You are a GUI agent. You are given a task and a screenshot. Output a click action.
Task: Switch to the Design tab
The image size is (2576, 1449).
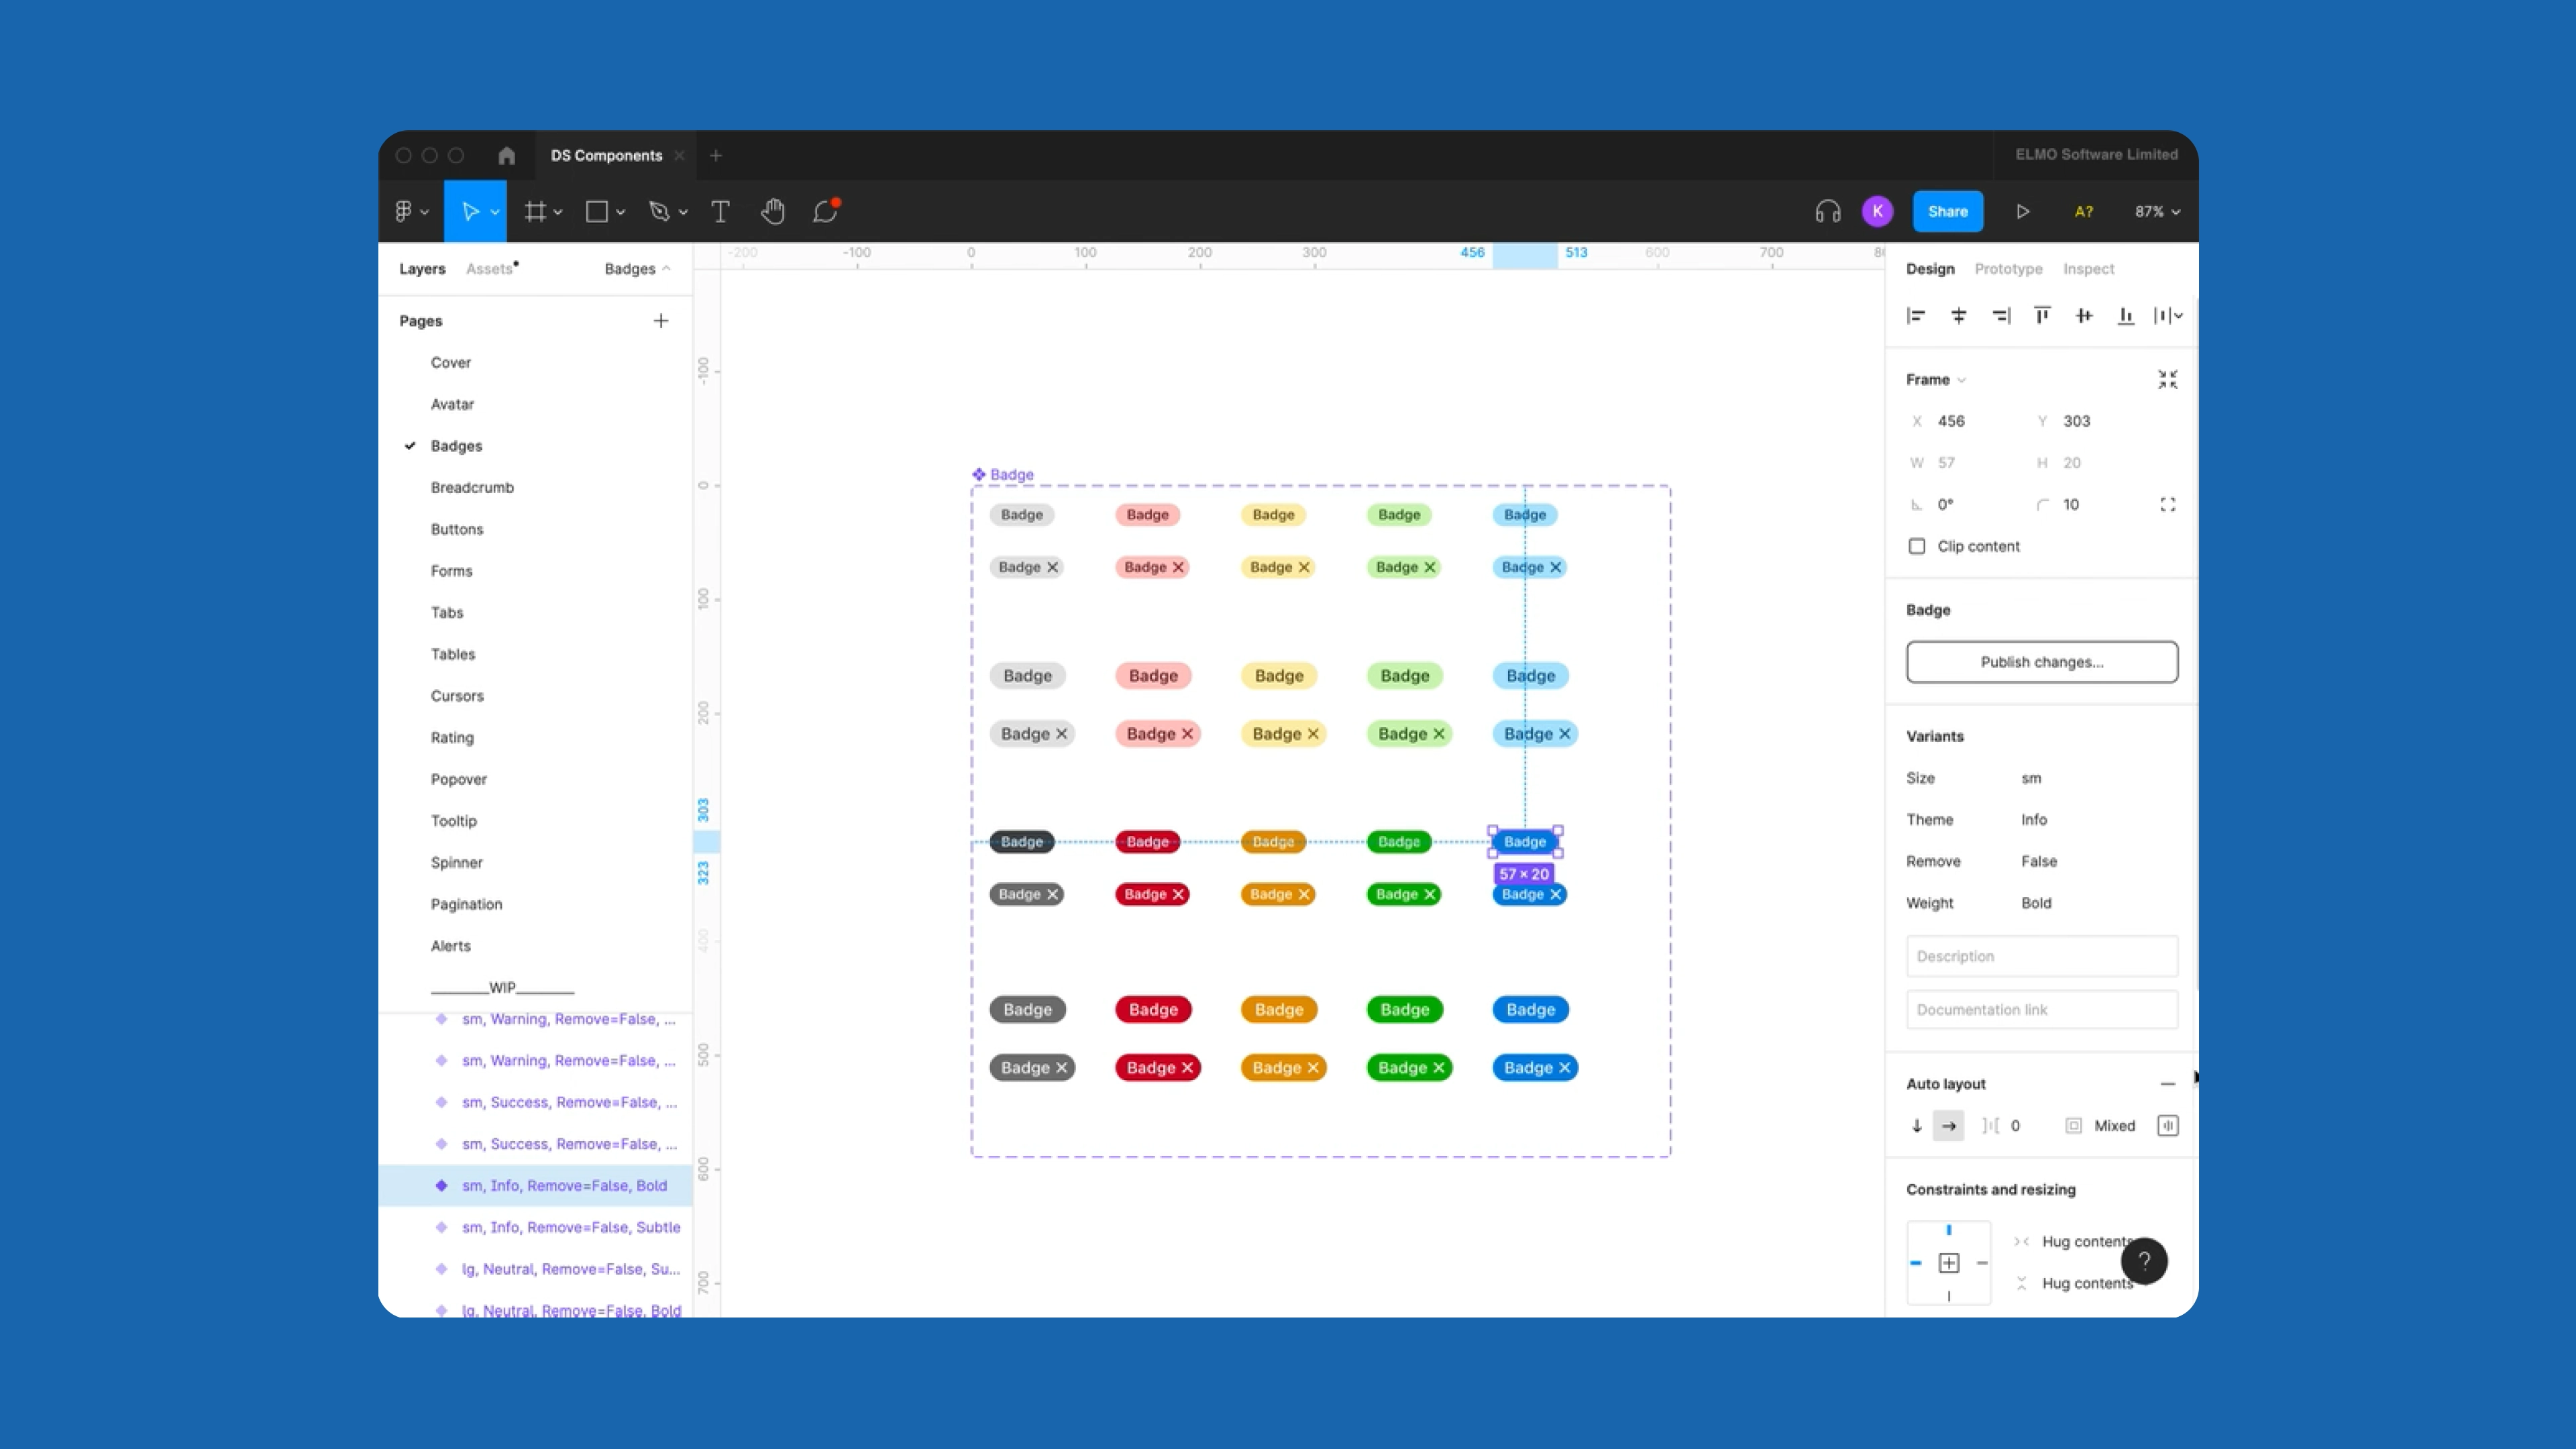pos(1930,269)
